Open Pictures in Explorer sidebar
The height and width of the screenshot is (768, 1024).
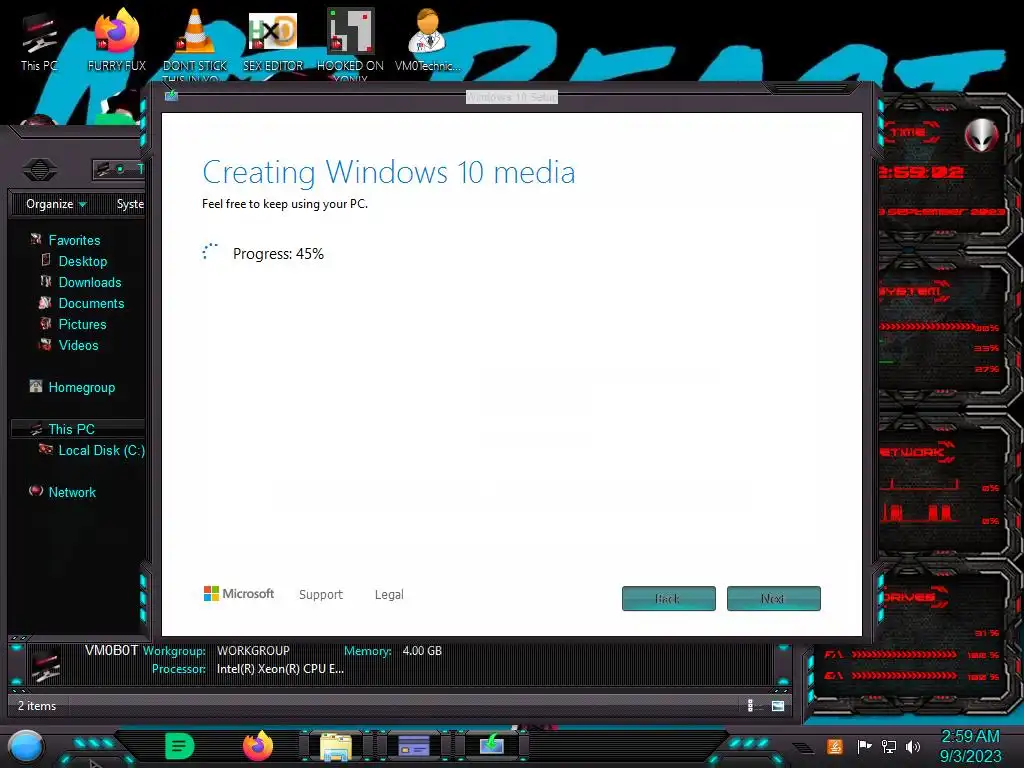pyautogui.click(x=82, y=324)
